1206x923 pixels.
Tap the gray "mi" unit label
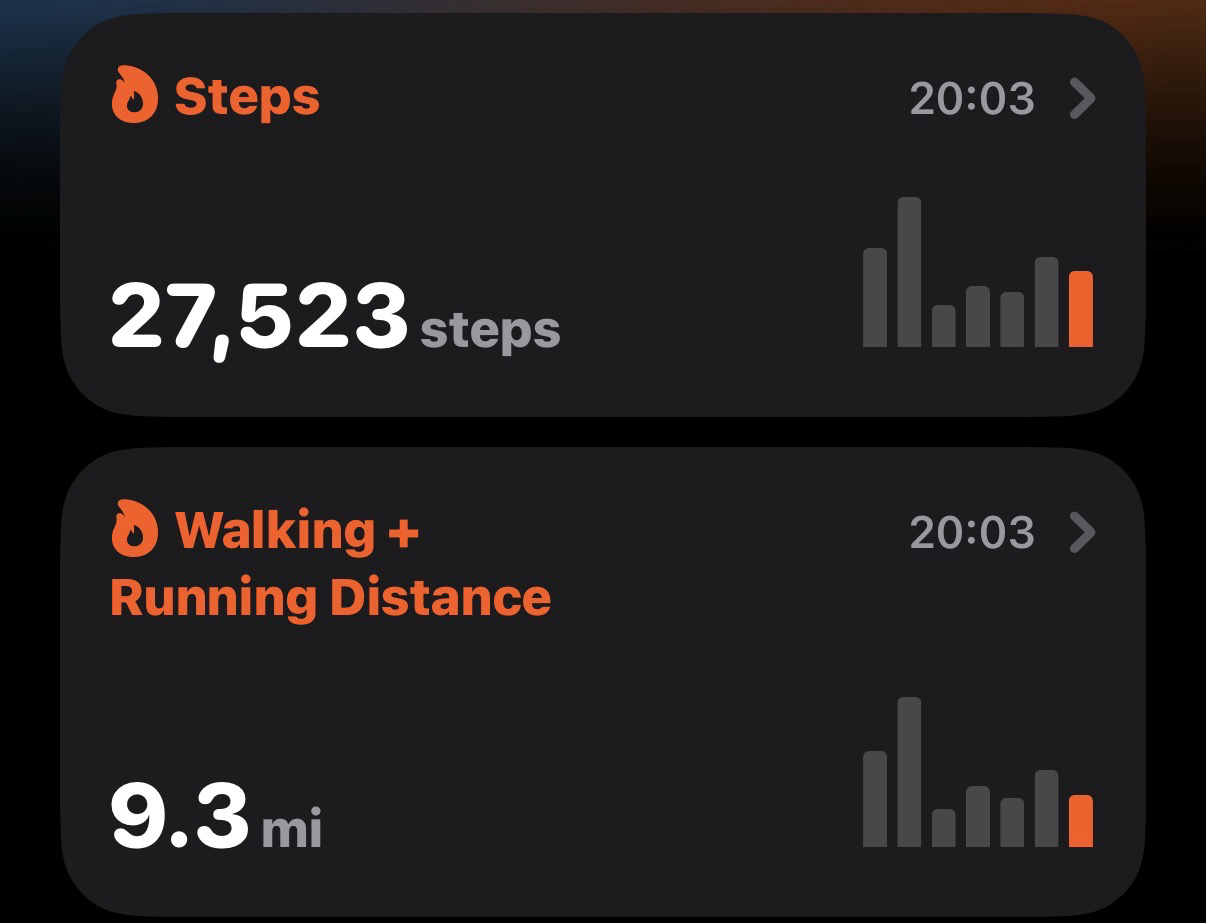click(x=292, y=829)
